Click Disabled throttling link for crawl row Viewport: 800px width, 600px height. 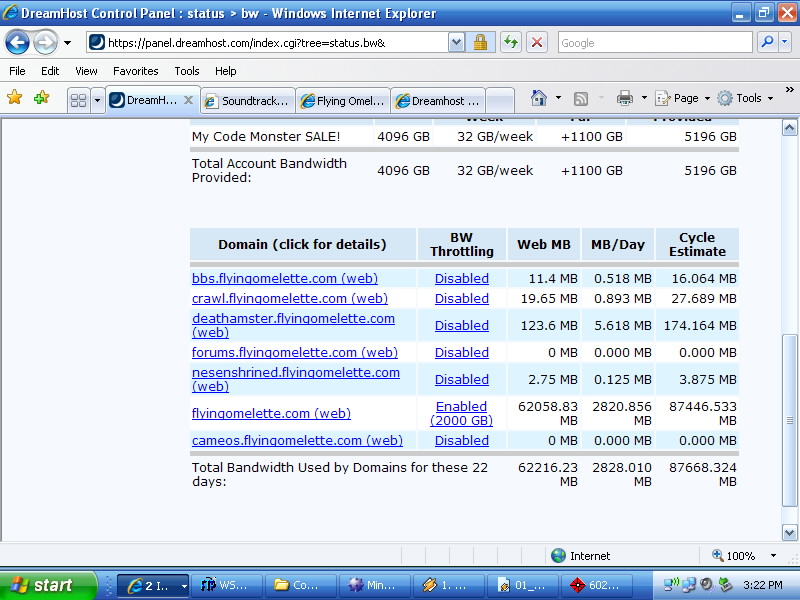click(462, 298)
